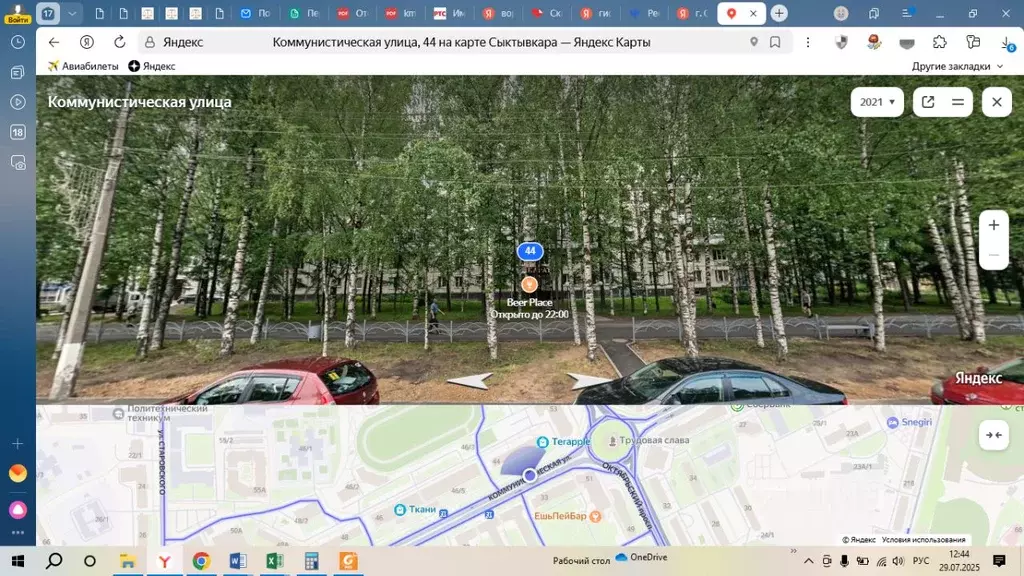Image resolution: width=1024 pixels, height=576 pixels.
Task: Add a sidebar app with plus icon
Action: pyautogui.click(x=18, y=444)
